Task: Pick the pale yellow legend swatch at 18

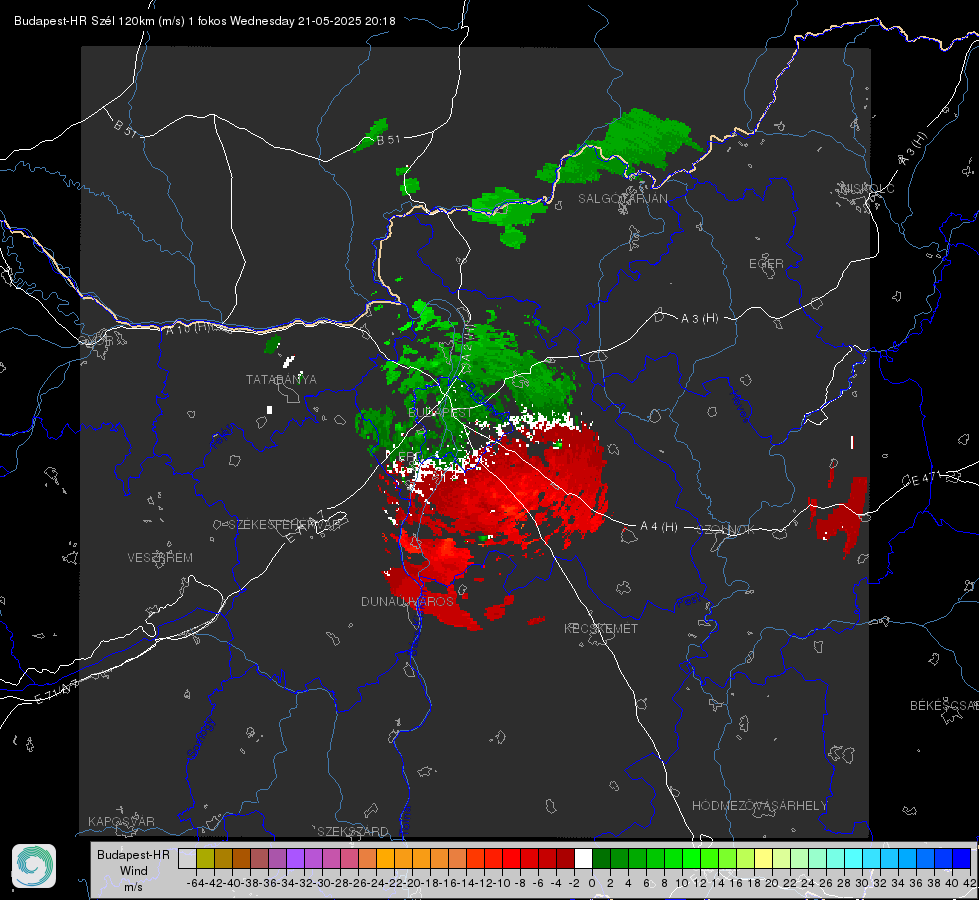Action: pyautogui.click(x=764, y=858)
